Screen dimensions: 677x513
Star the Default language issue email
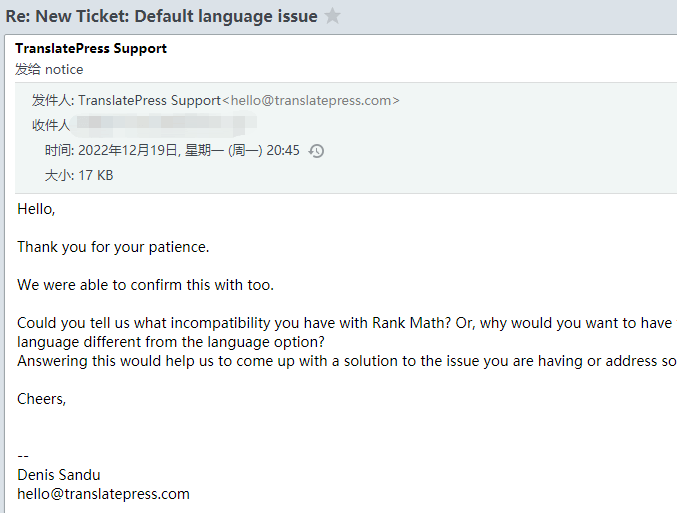(x=334, y=16)
